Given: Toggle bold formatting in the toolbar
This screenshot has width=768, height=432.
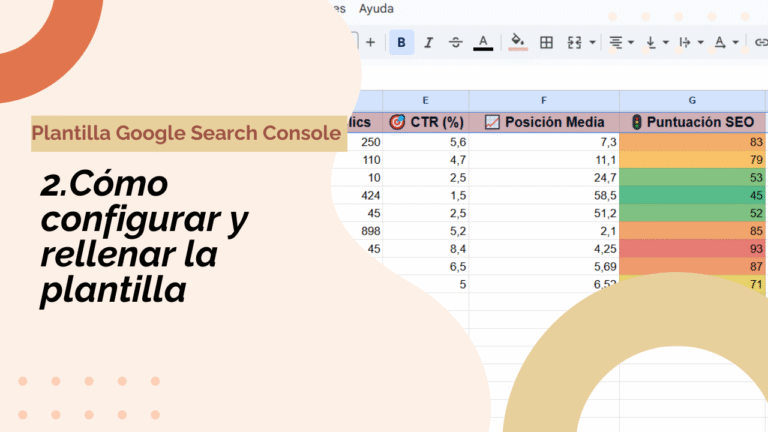Looking at the screenshot, I should click(401, 43).
